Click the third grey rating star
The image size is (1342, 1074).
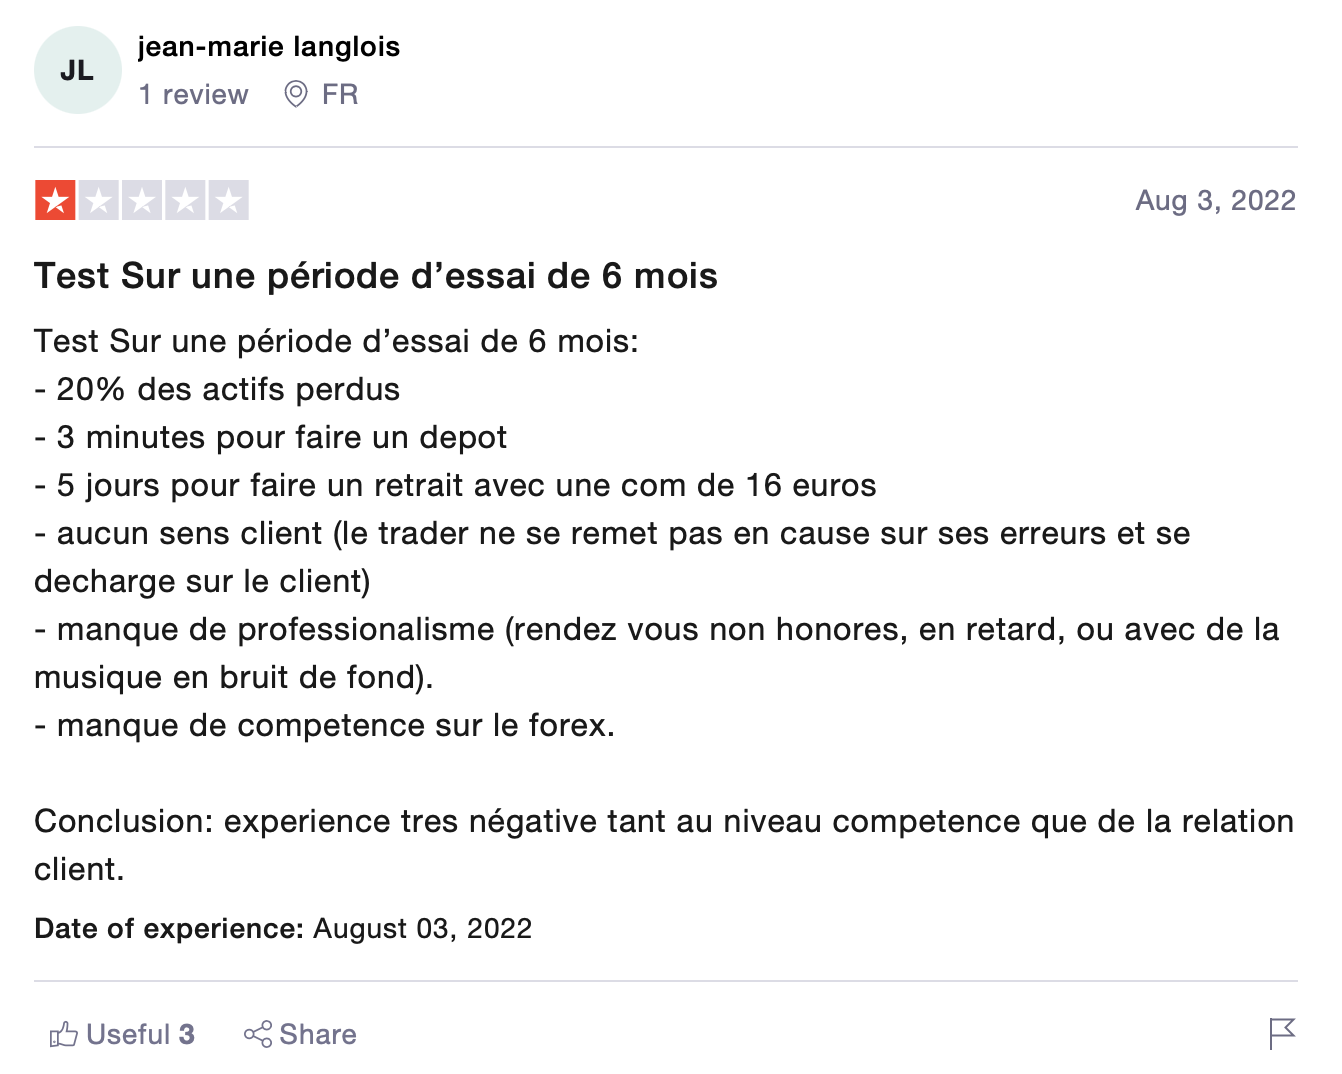[142, 201]
